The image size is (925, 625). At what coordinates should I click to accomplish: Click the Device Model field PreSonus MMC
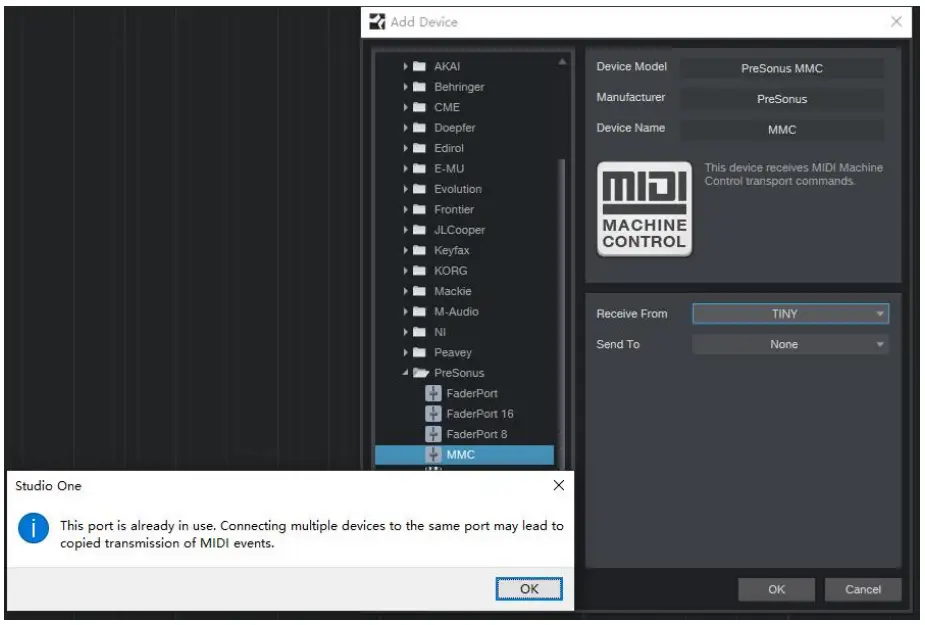point(782,68)
